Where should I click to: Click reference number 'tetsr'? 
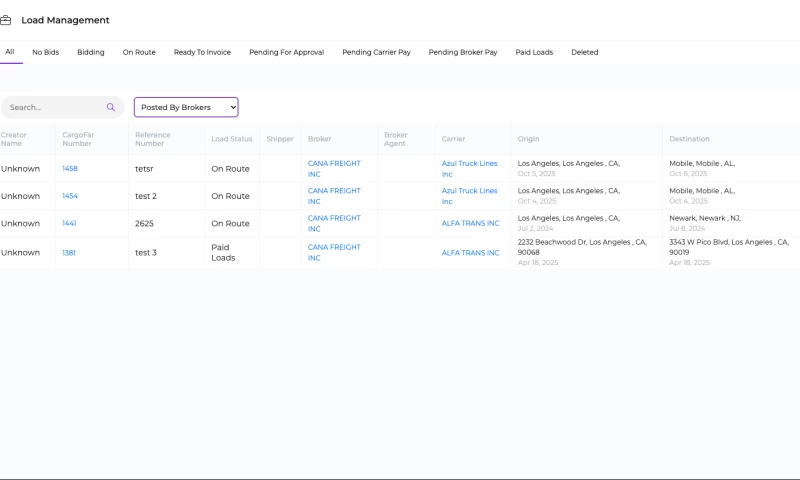click(x=144, y=169)
